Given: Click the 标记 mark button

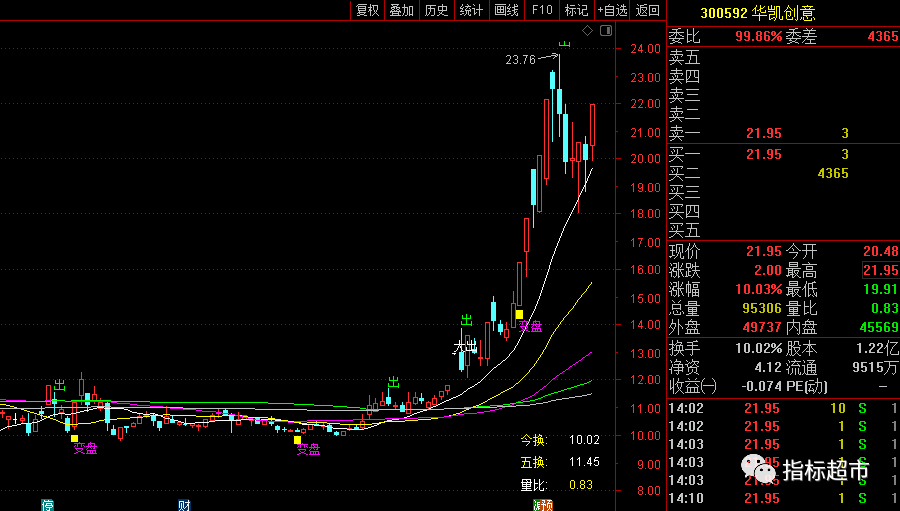Looking at the screenshot, I should 576,10.
